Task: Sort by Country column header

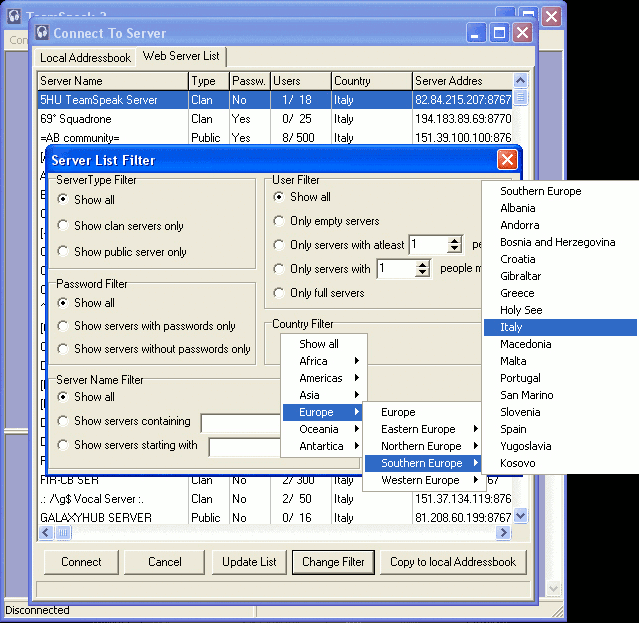Action: coord(372,81)
